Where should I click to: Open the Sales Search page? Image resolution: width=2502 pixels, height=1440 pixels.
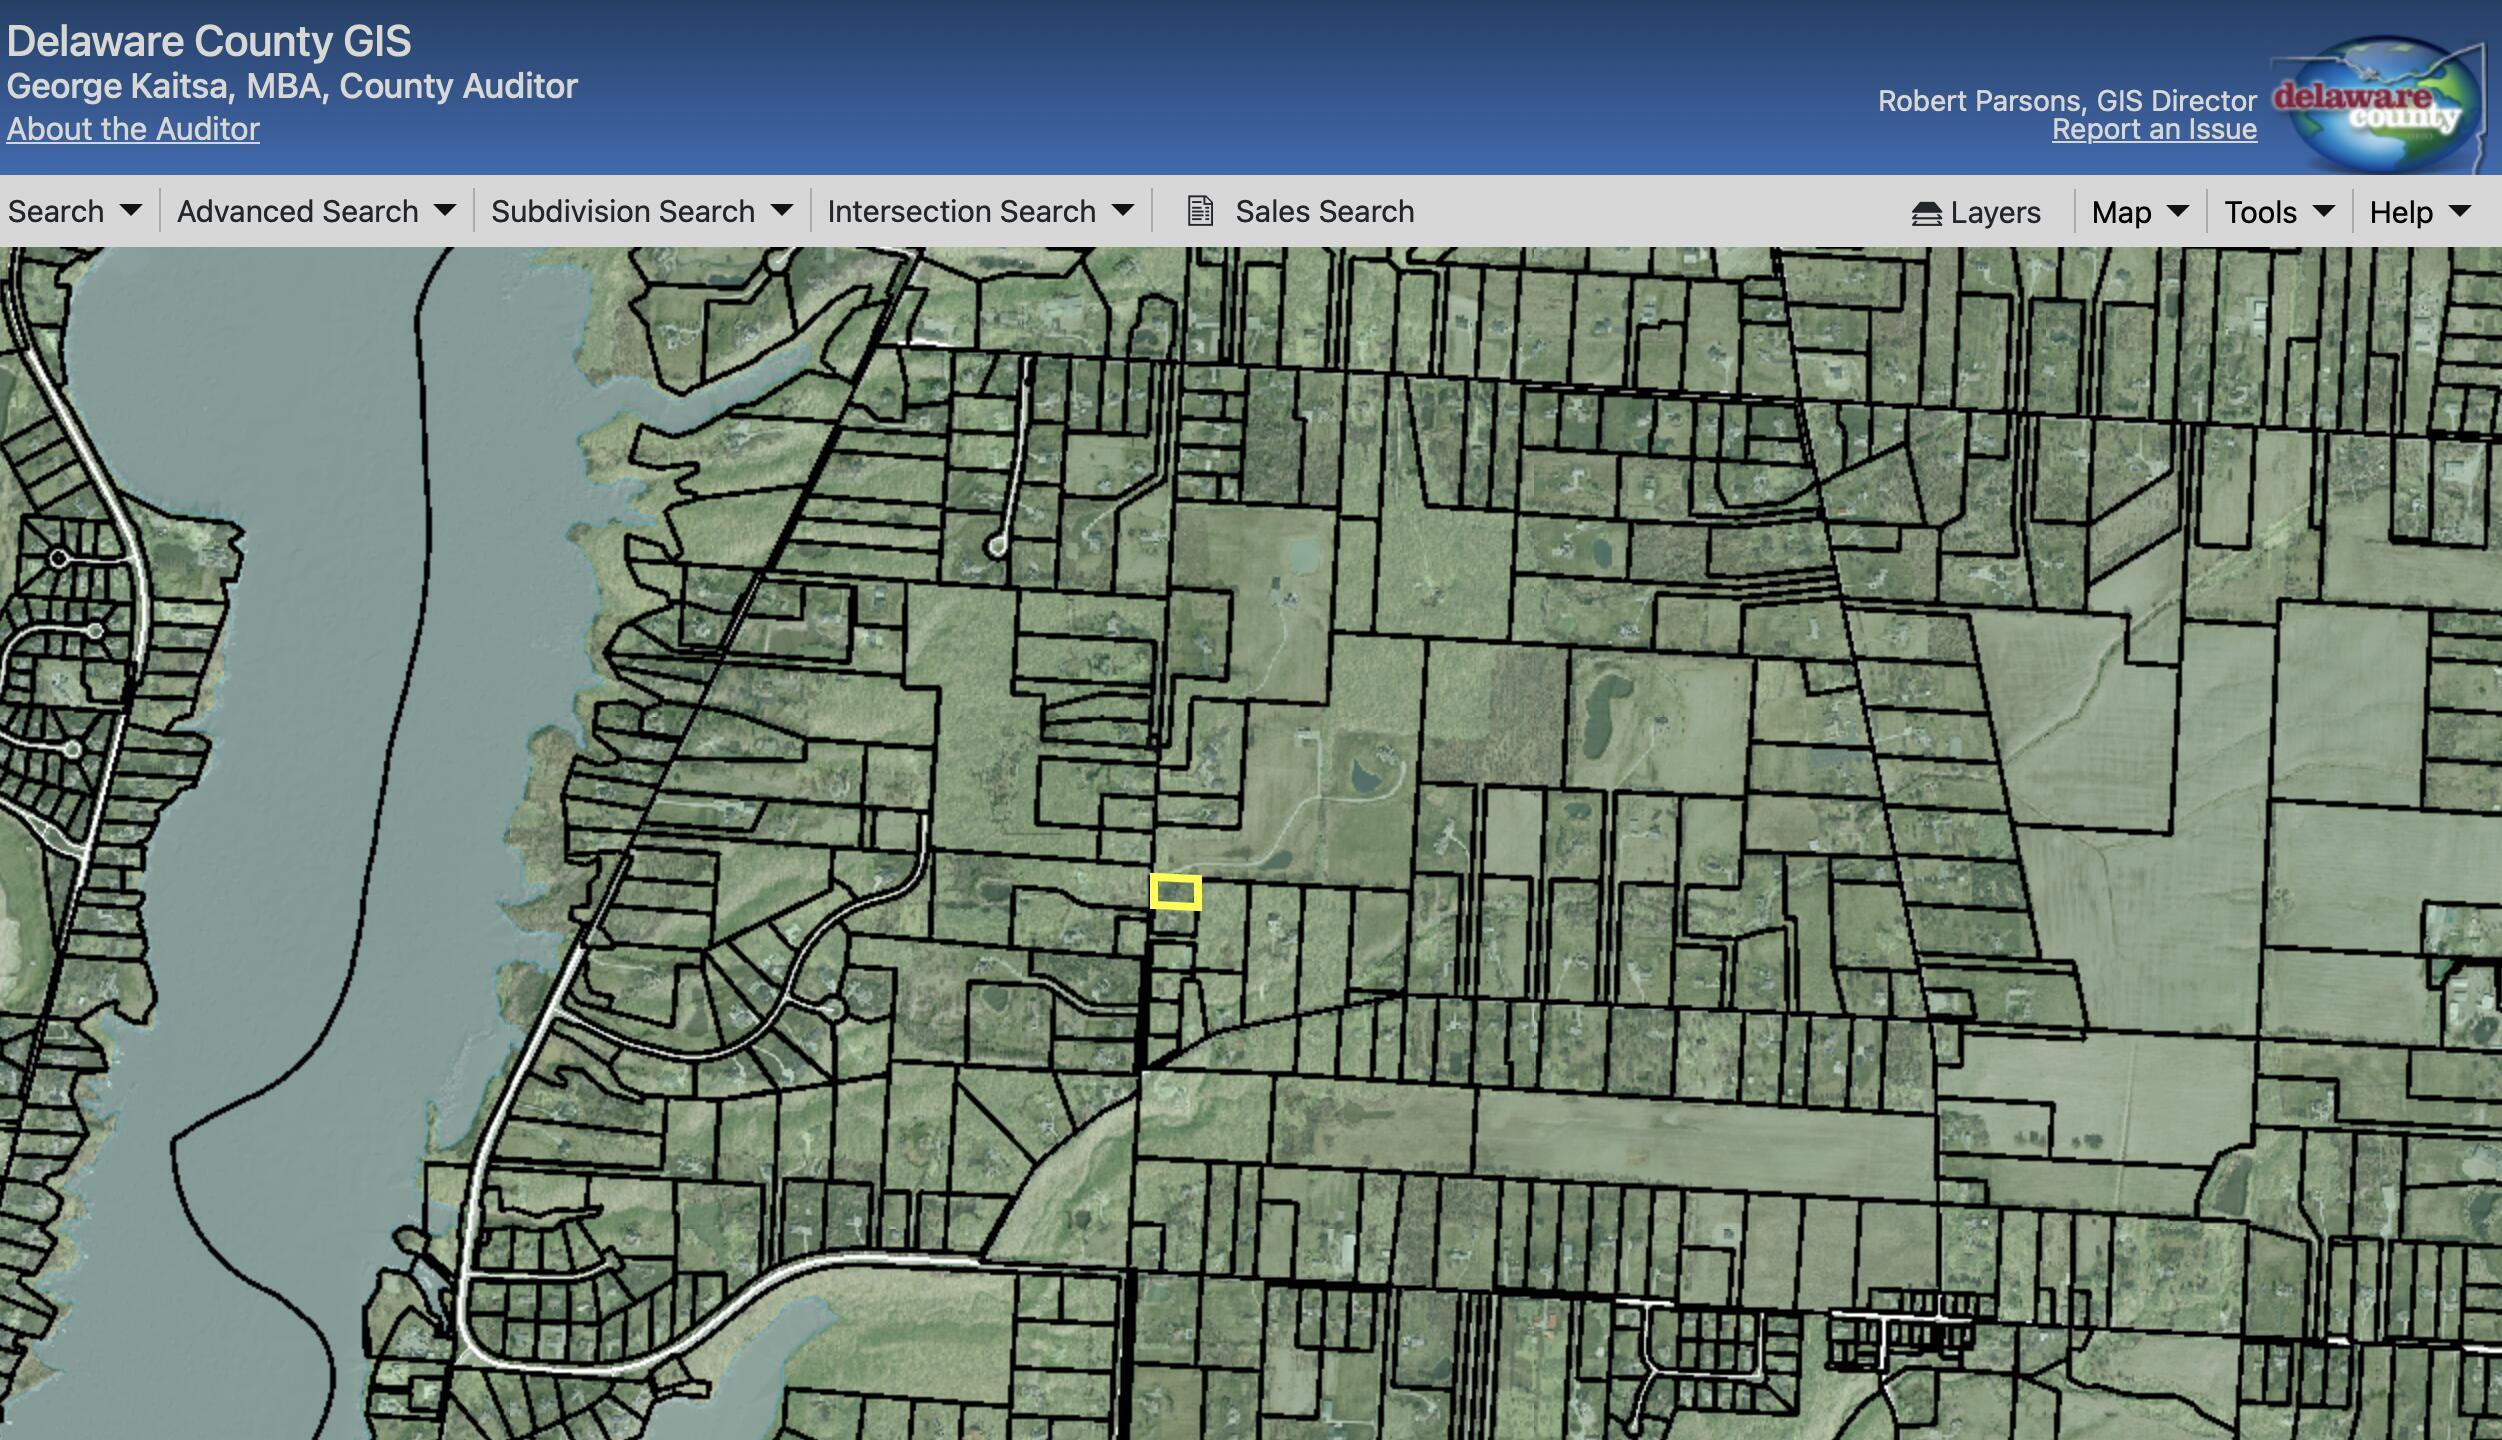(x=1324, y=211)
